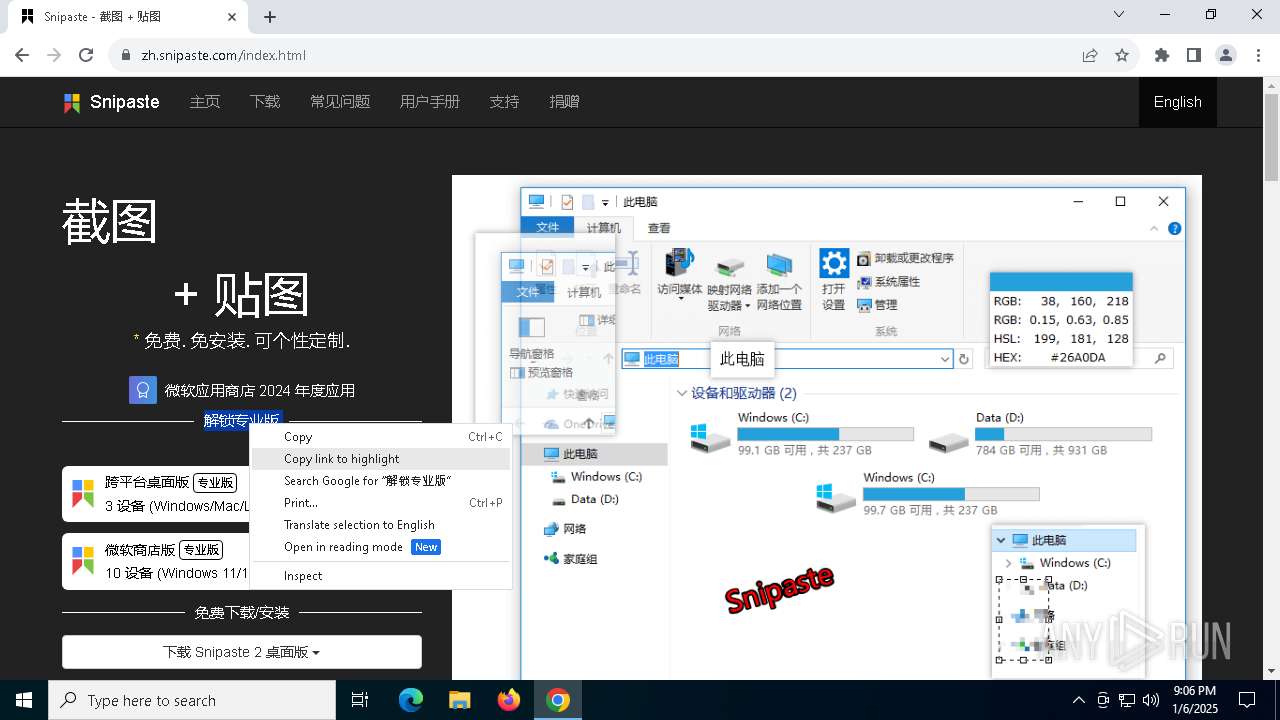Open the 主页 nav link
This screenshot has width=1280, height=720.
(205, 102)
